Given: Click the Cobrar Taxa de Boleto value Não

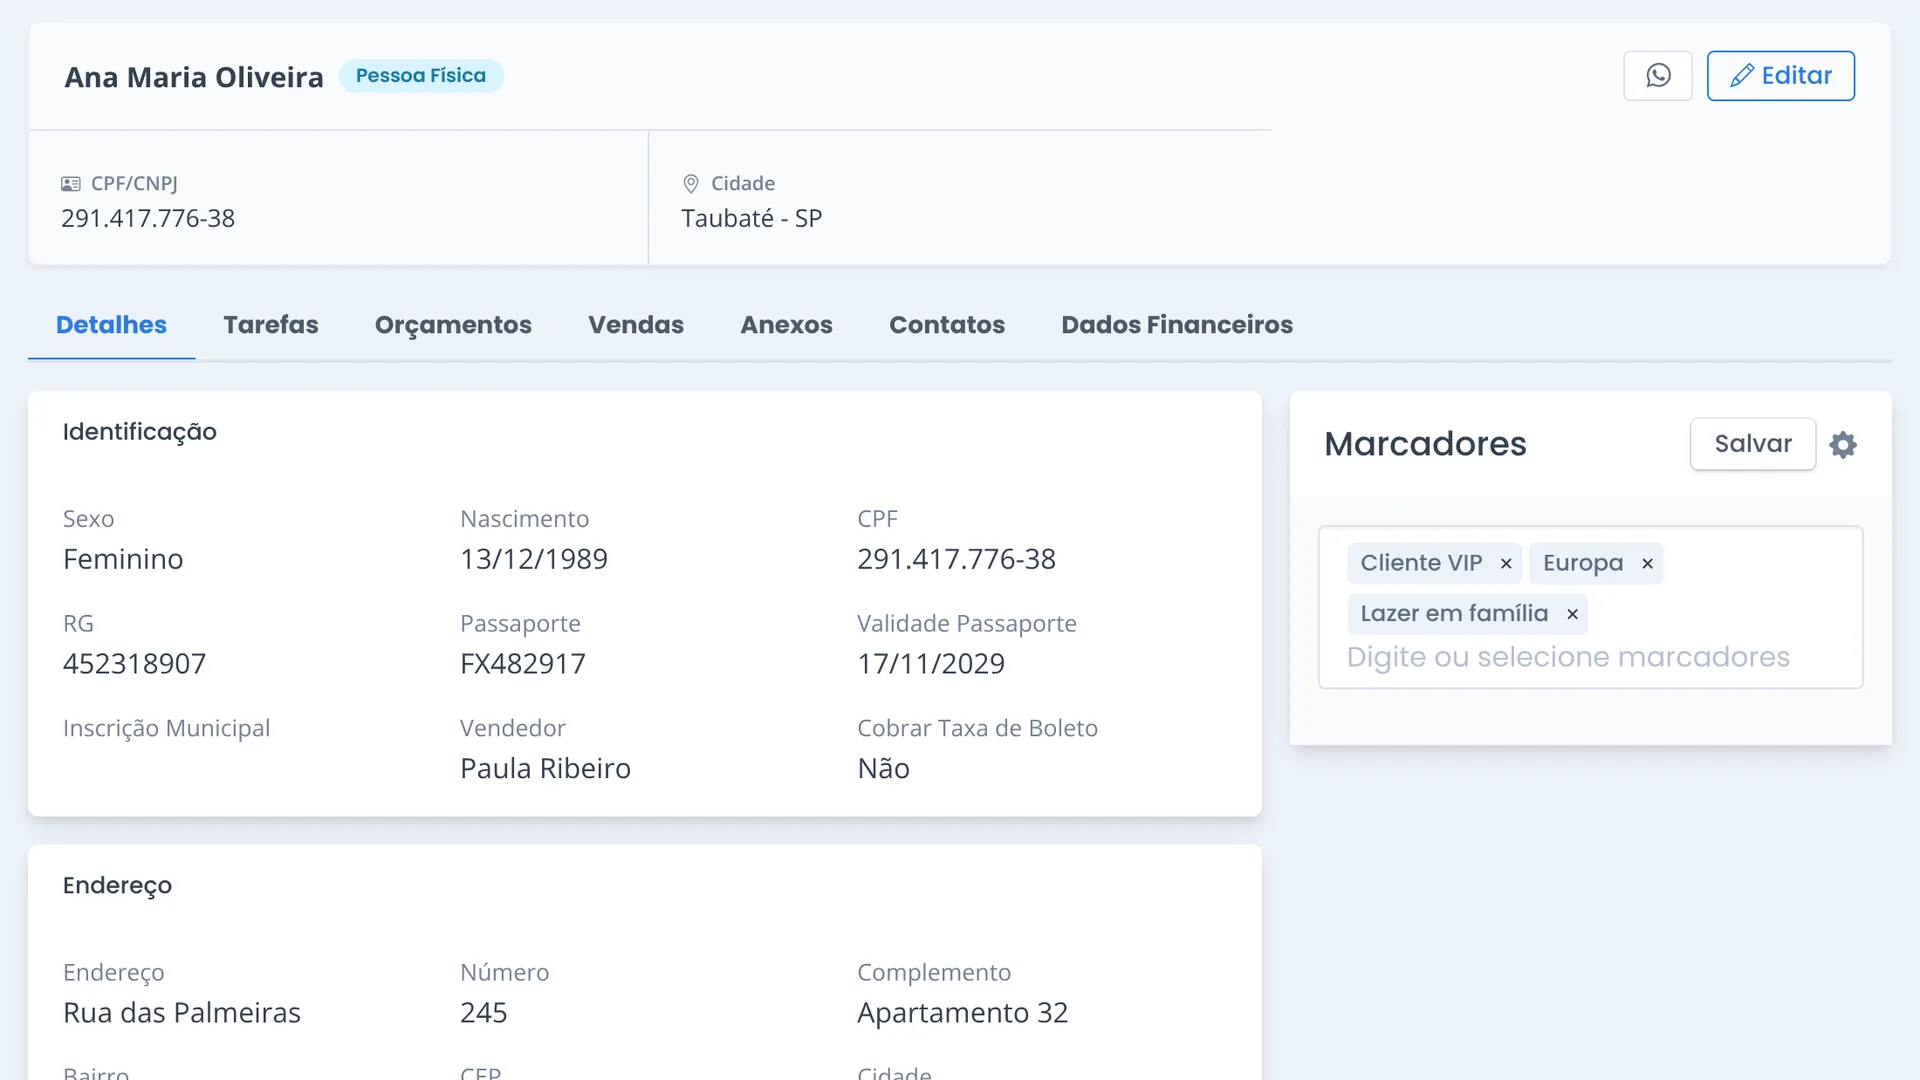Looking at the screenshot, I should pos(884,769).
